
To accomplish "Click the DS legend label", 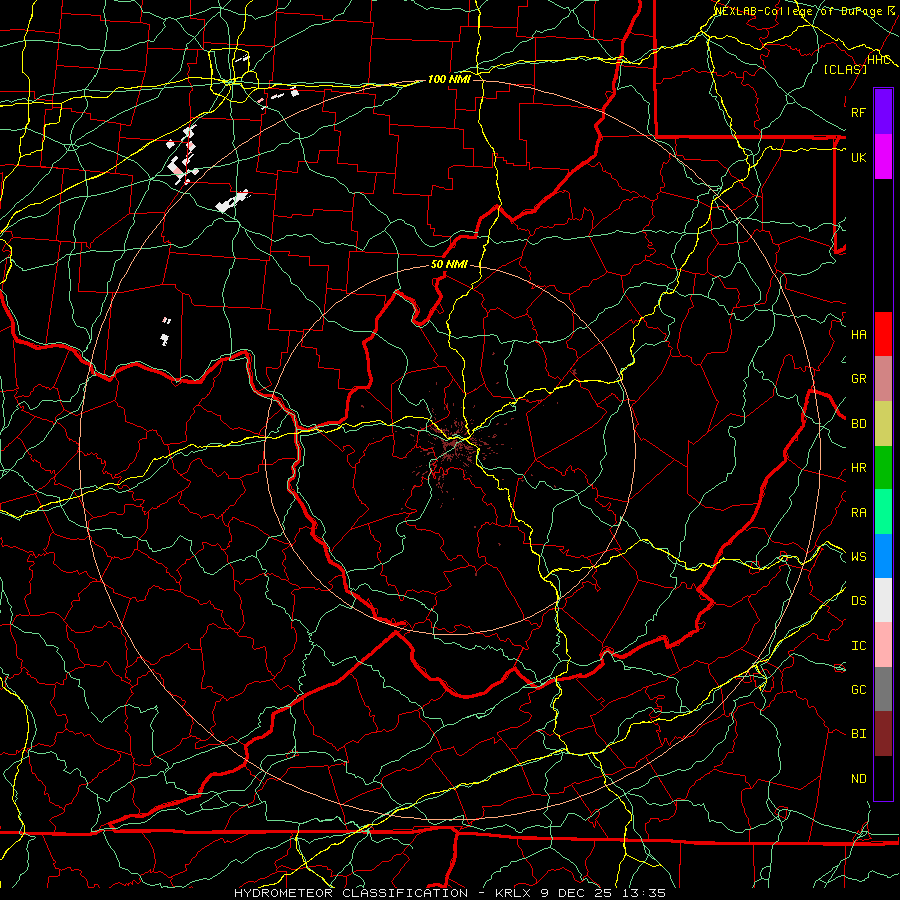I will tap(859, 601).
